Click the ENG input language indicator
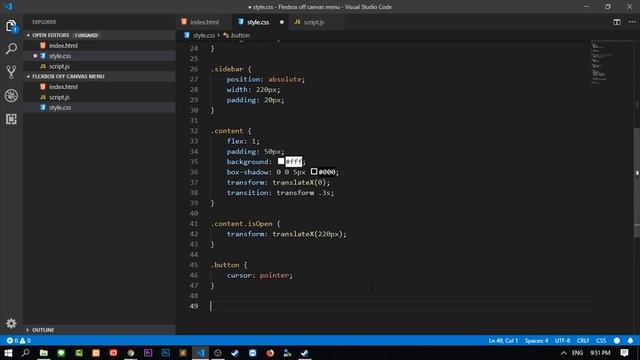The width and height of the screenshot is (640, 360). pos(577,353)
